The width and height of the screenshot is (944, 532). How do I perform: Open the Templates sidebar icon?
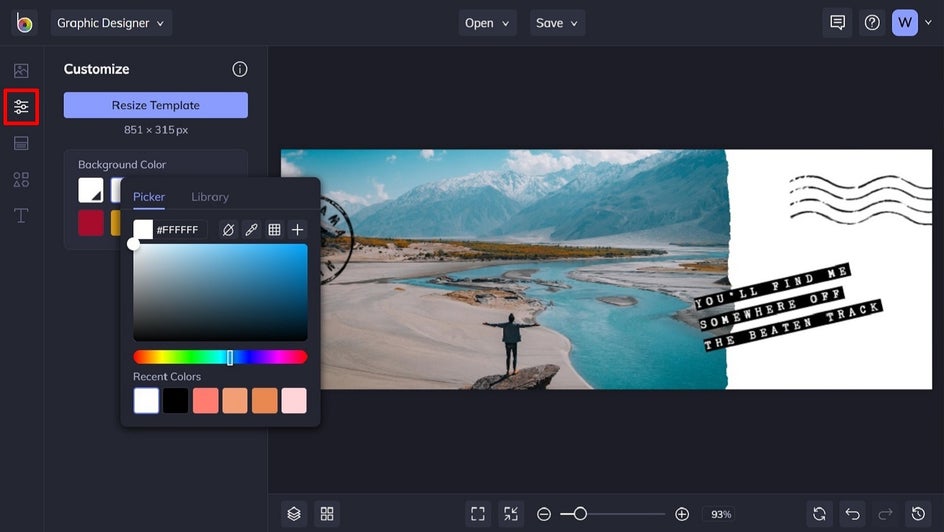click(21, 143)
